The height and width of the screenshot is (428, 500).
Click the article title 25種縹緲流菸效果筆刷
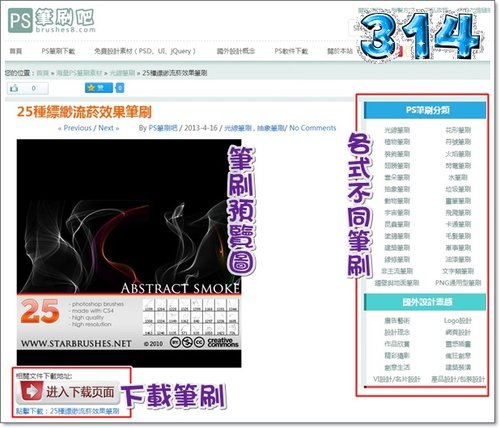click(x=84, y=112)
